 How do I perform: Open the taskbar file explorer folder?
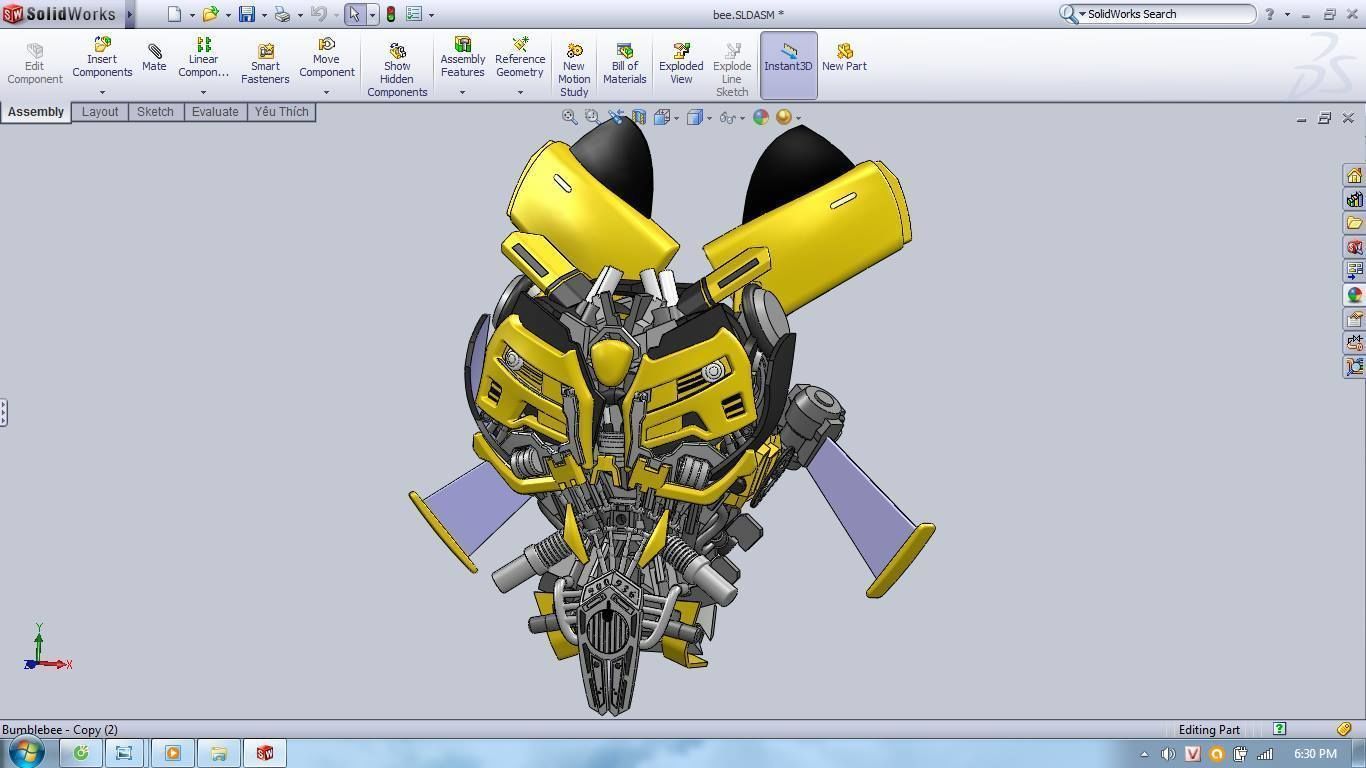pyautogui.click(x=218, y=753)
